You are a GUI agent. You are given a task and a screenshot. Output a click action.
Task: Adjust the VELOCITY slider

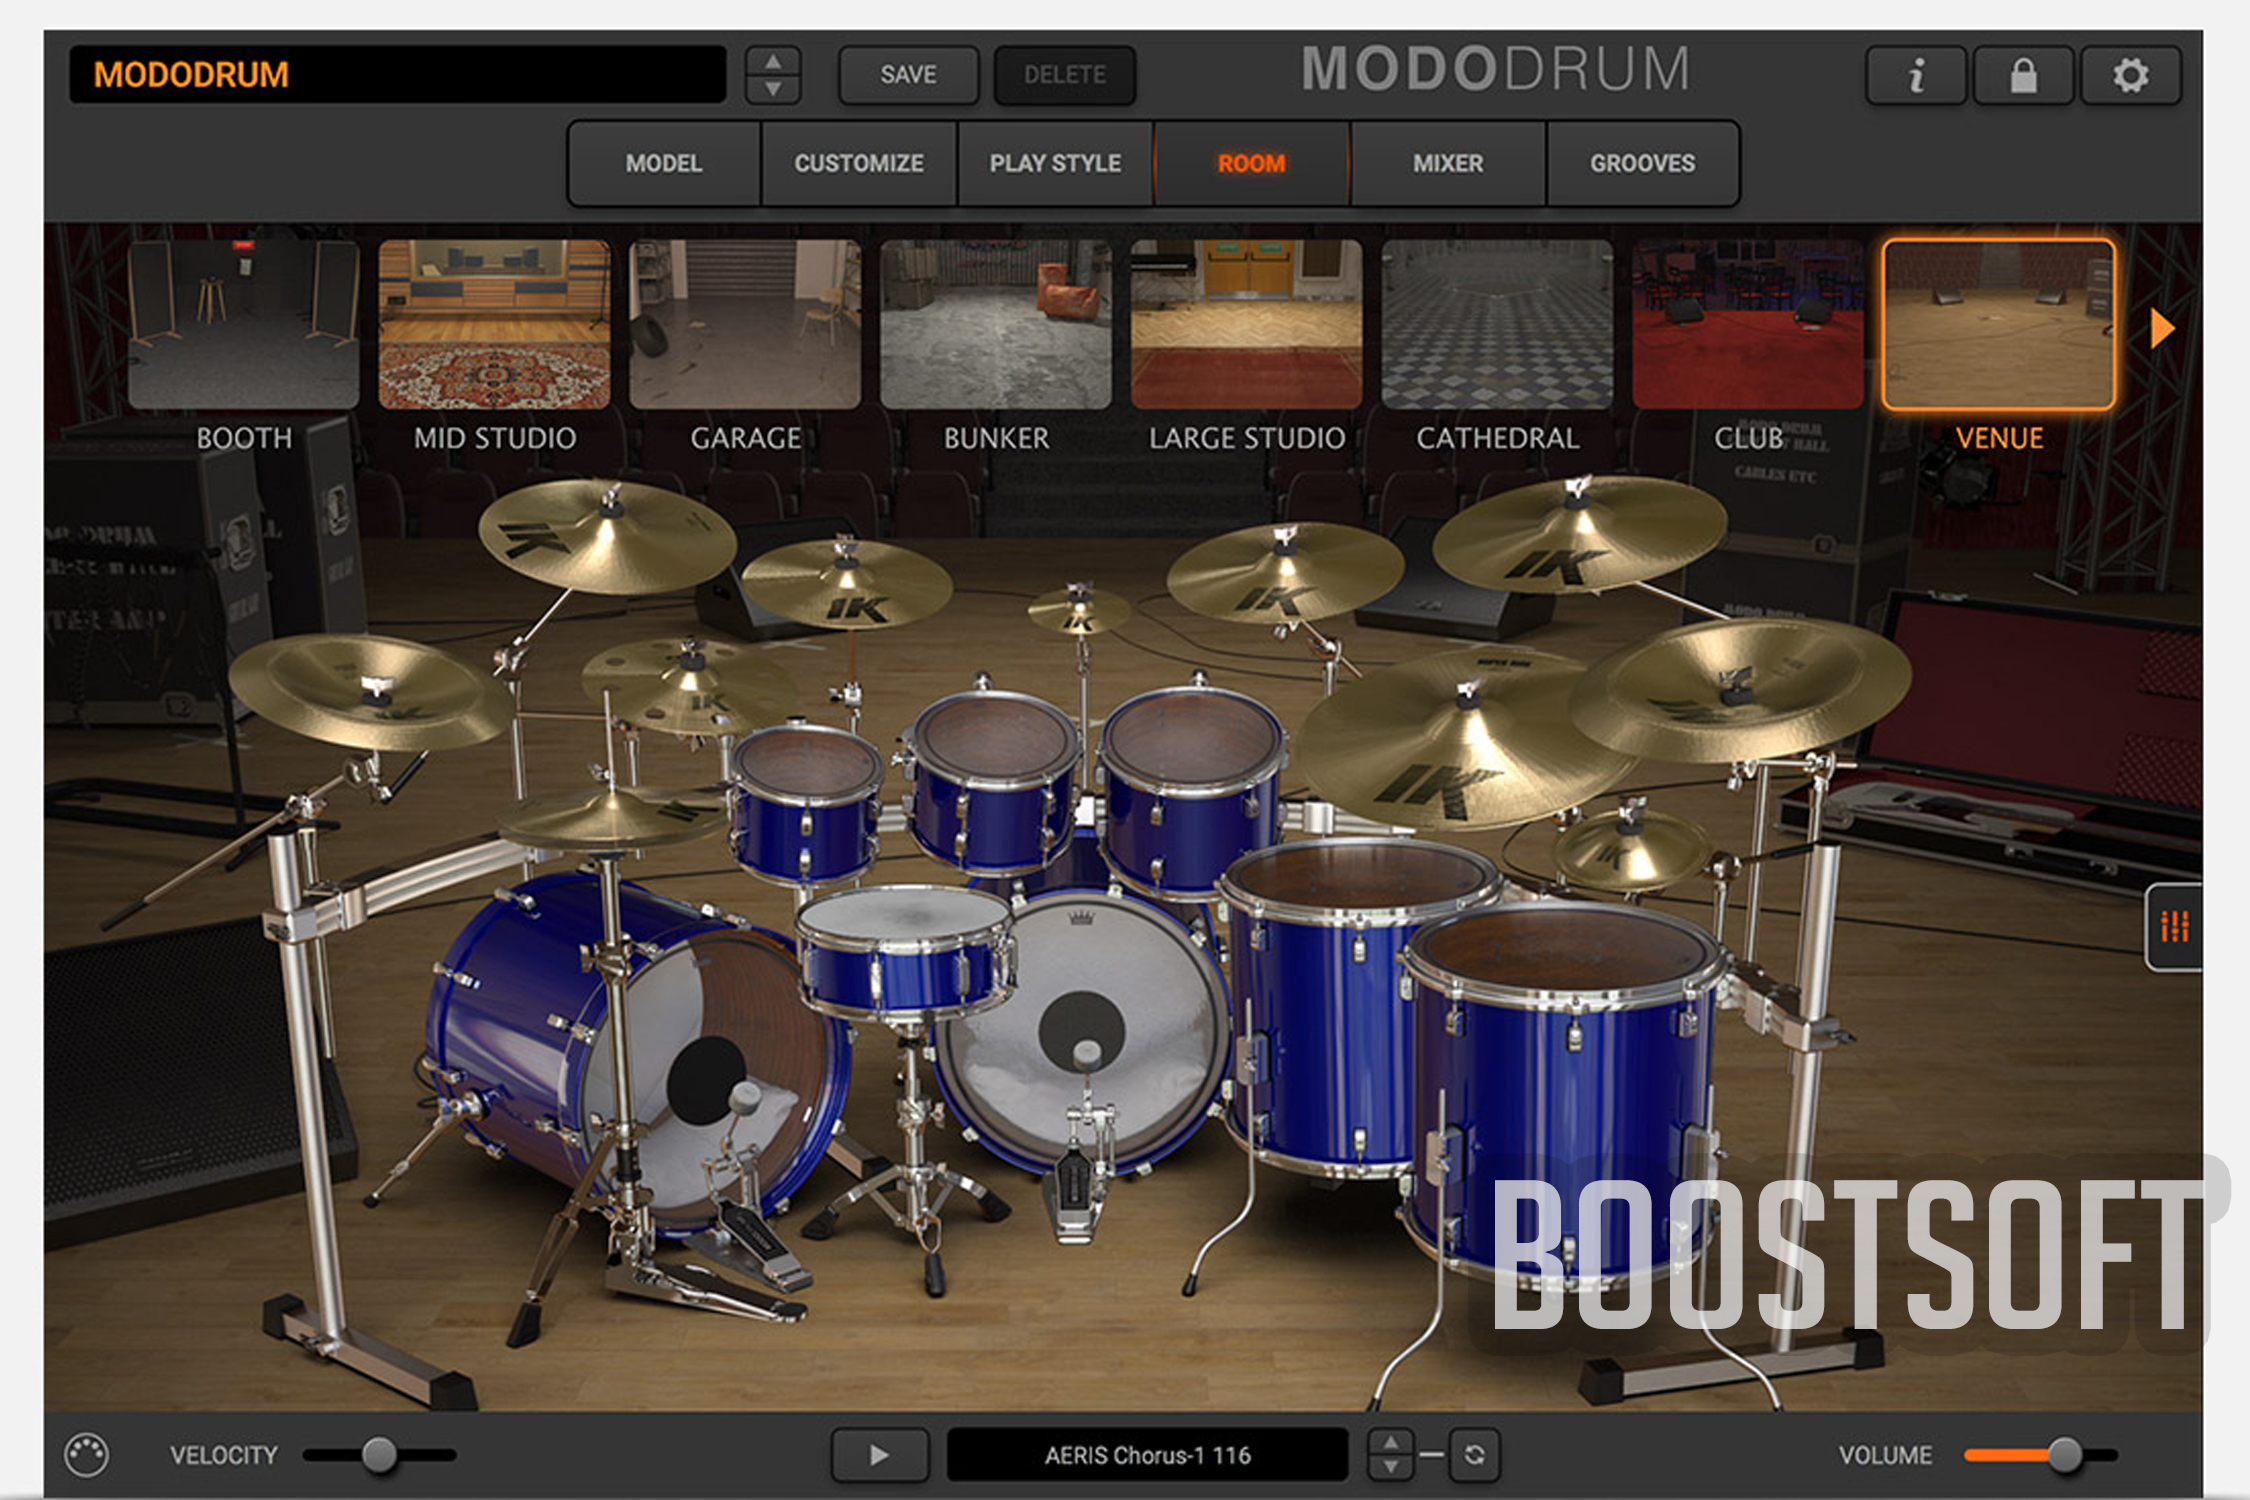pyautogui.click(x=379, y=1454)
